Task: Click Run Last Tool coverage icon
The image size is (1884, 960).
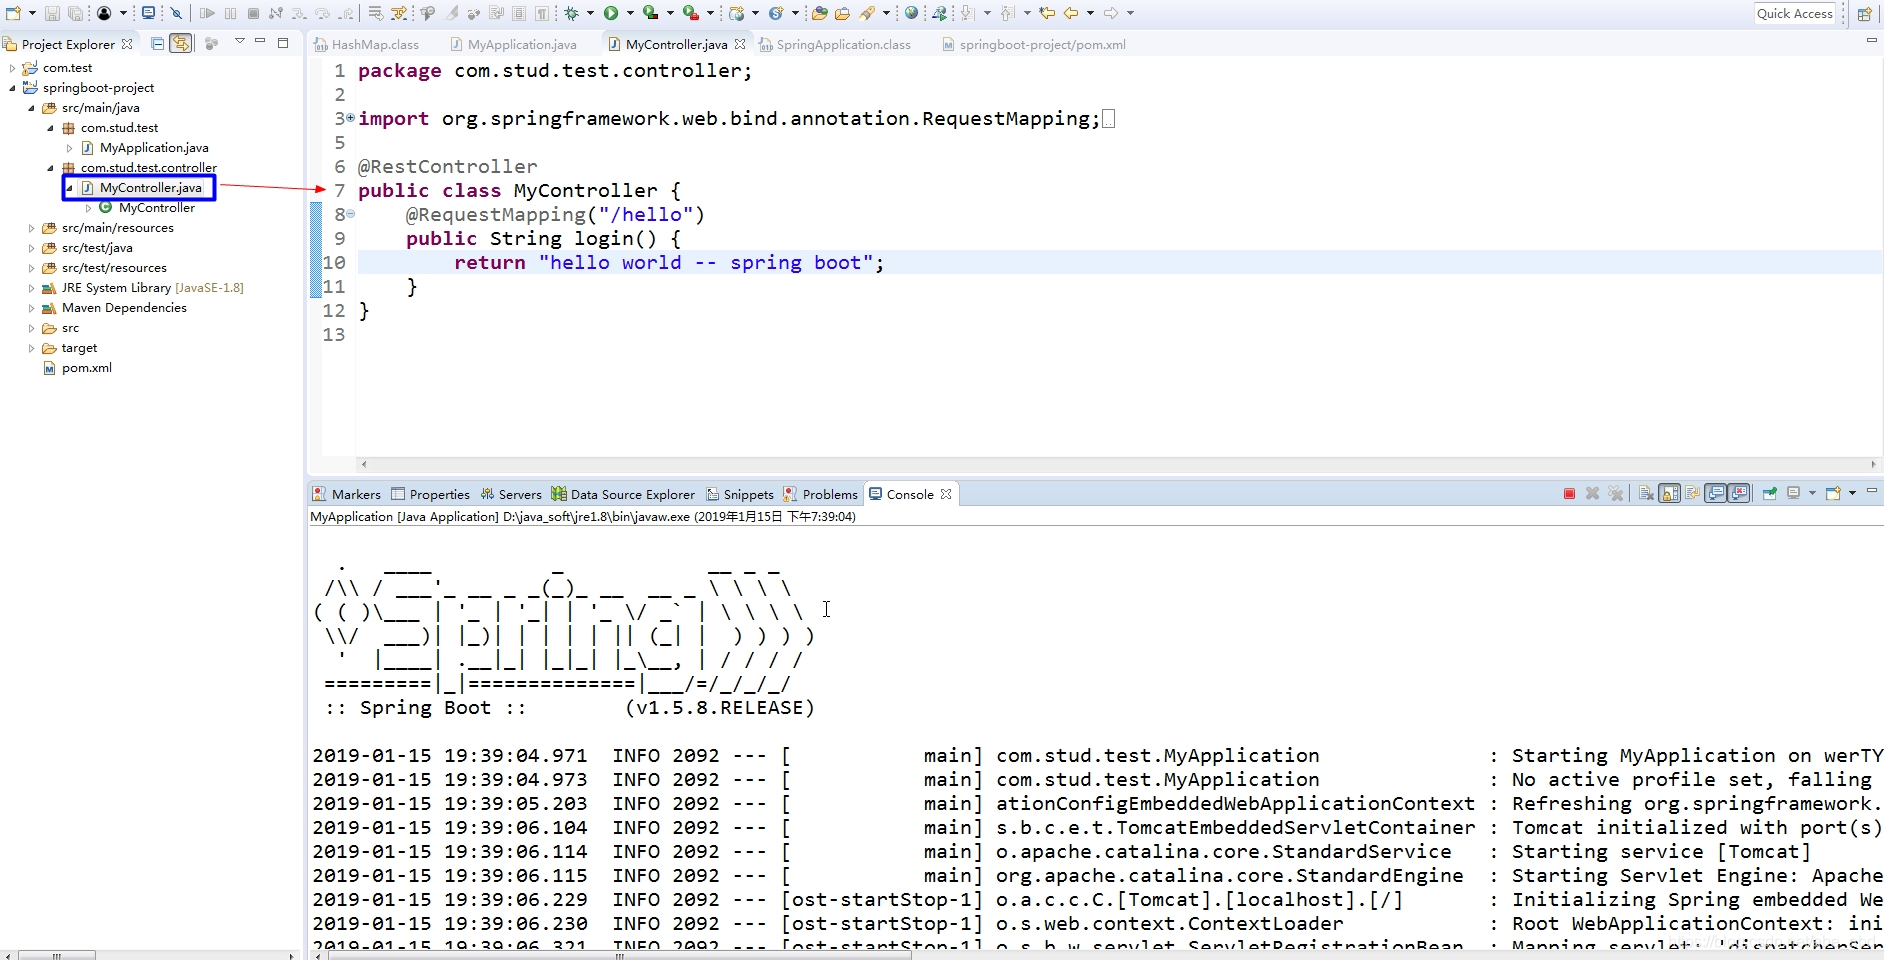Action: click(x=650, y=13)
